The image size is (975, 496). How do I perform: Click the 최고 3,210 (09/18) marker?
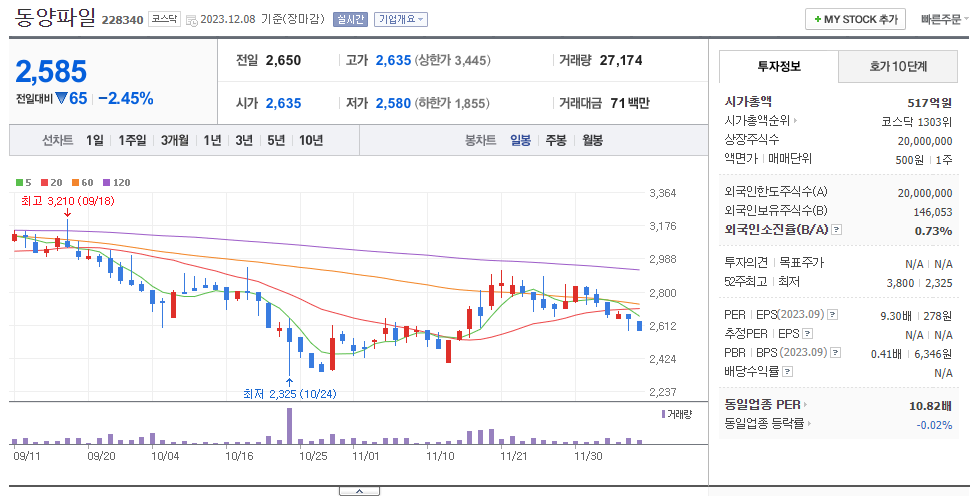pos(68,201)
